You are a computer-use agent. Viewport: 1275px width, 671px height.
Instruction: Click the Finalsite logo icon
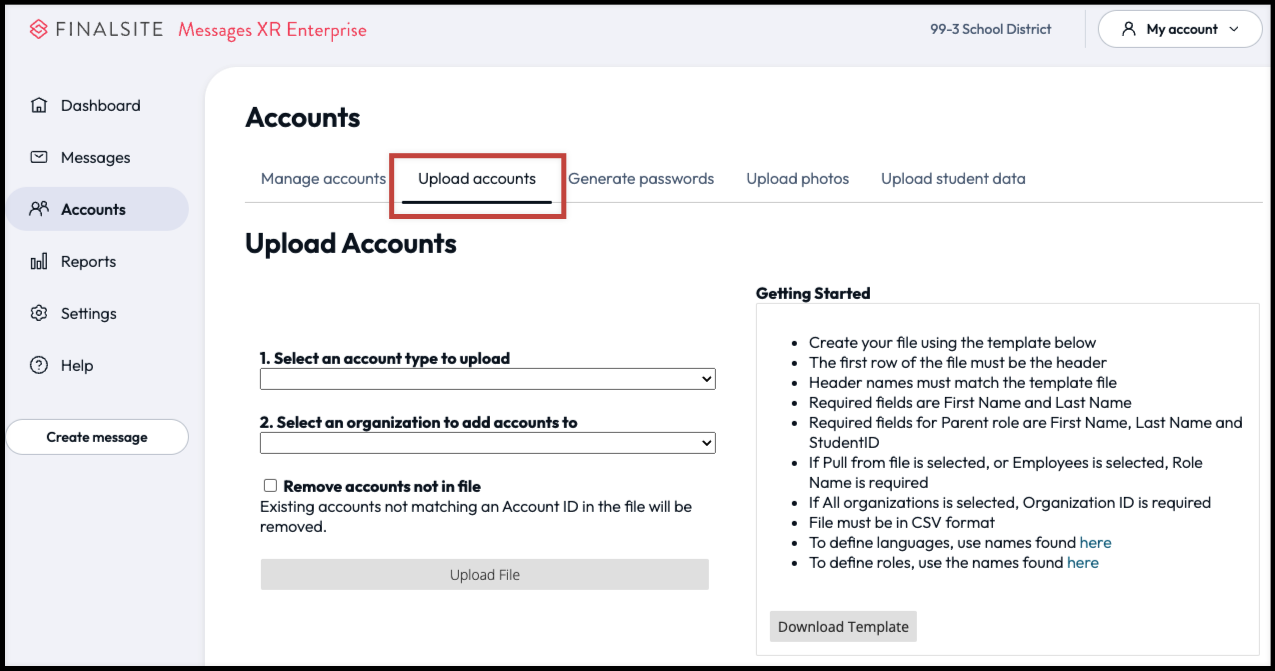[38, 29]
